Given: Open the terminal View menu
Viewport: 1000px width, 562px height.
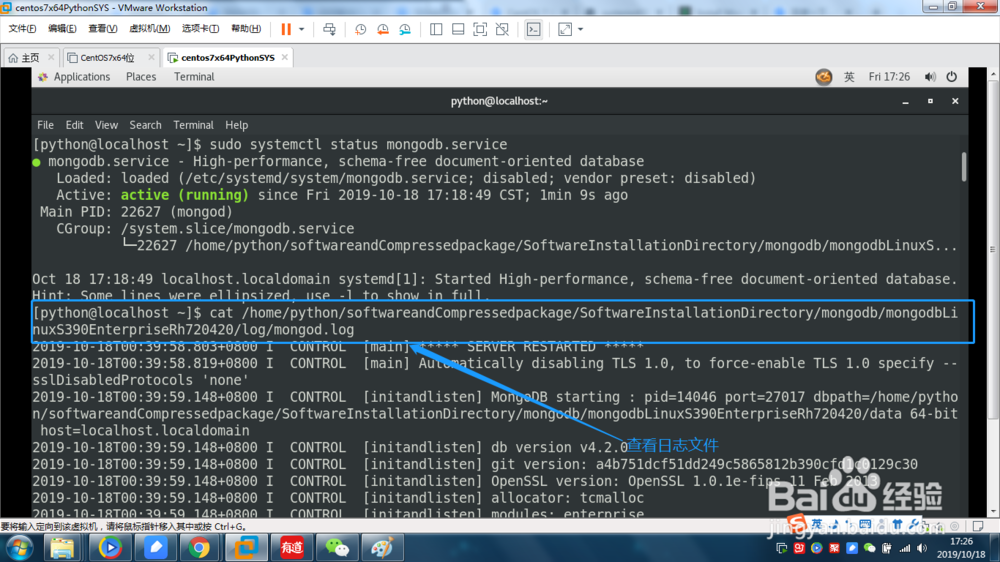Looking at the screenshot, I should pyautogui.click(x=106, y=125).
